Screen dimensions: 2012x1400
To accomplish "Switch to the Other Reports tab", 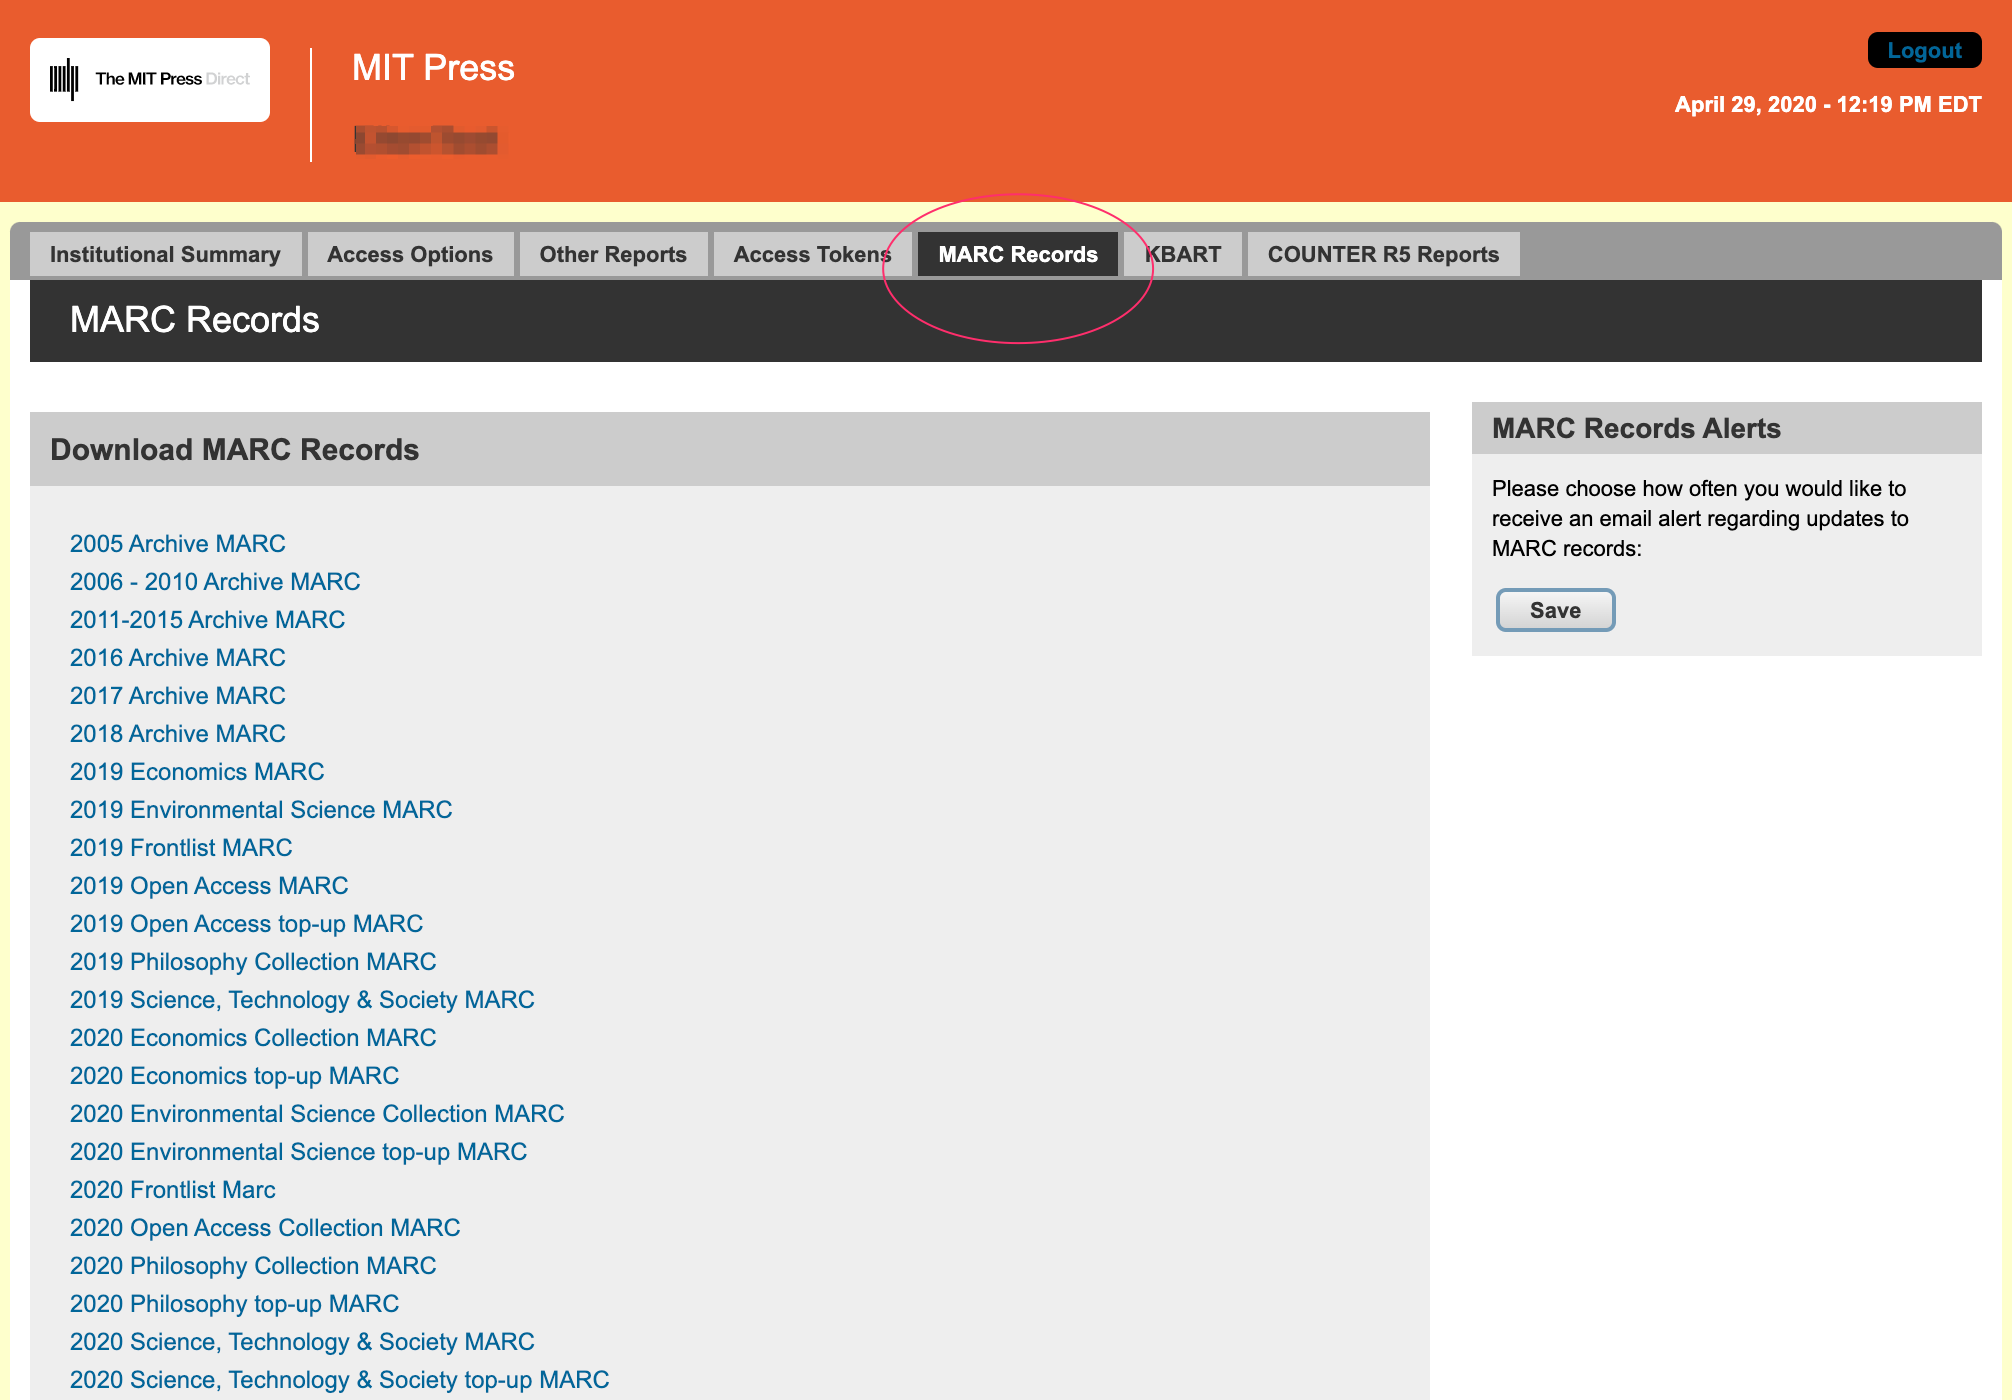I will point(612,254).
